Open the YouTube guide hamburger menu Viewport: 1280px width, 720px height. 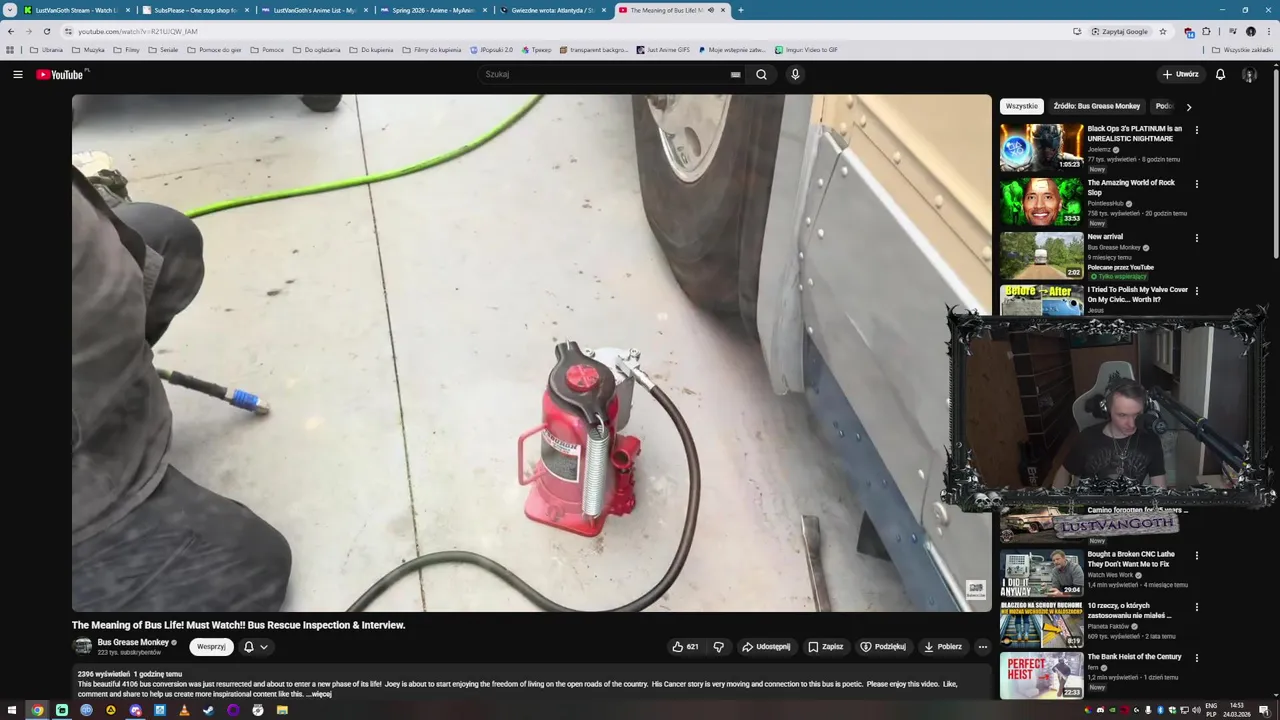tap(18, 74)
